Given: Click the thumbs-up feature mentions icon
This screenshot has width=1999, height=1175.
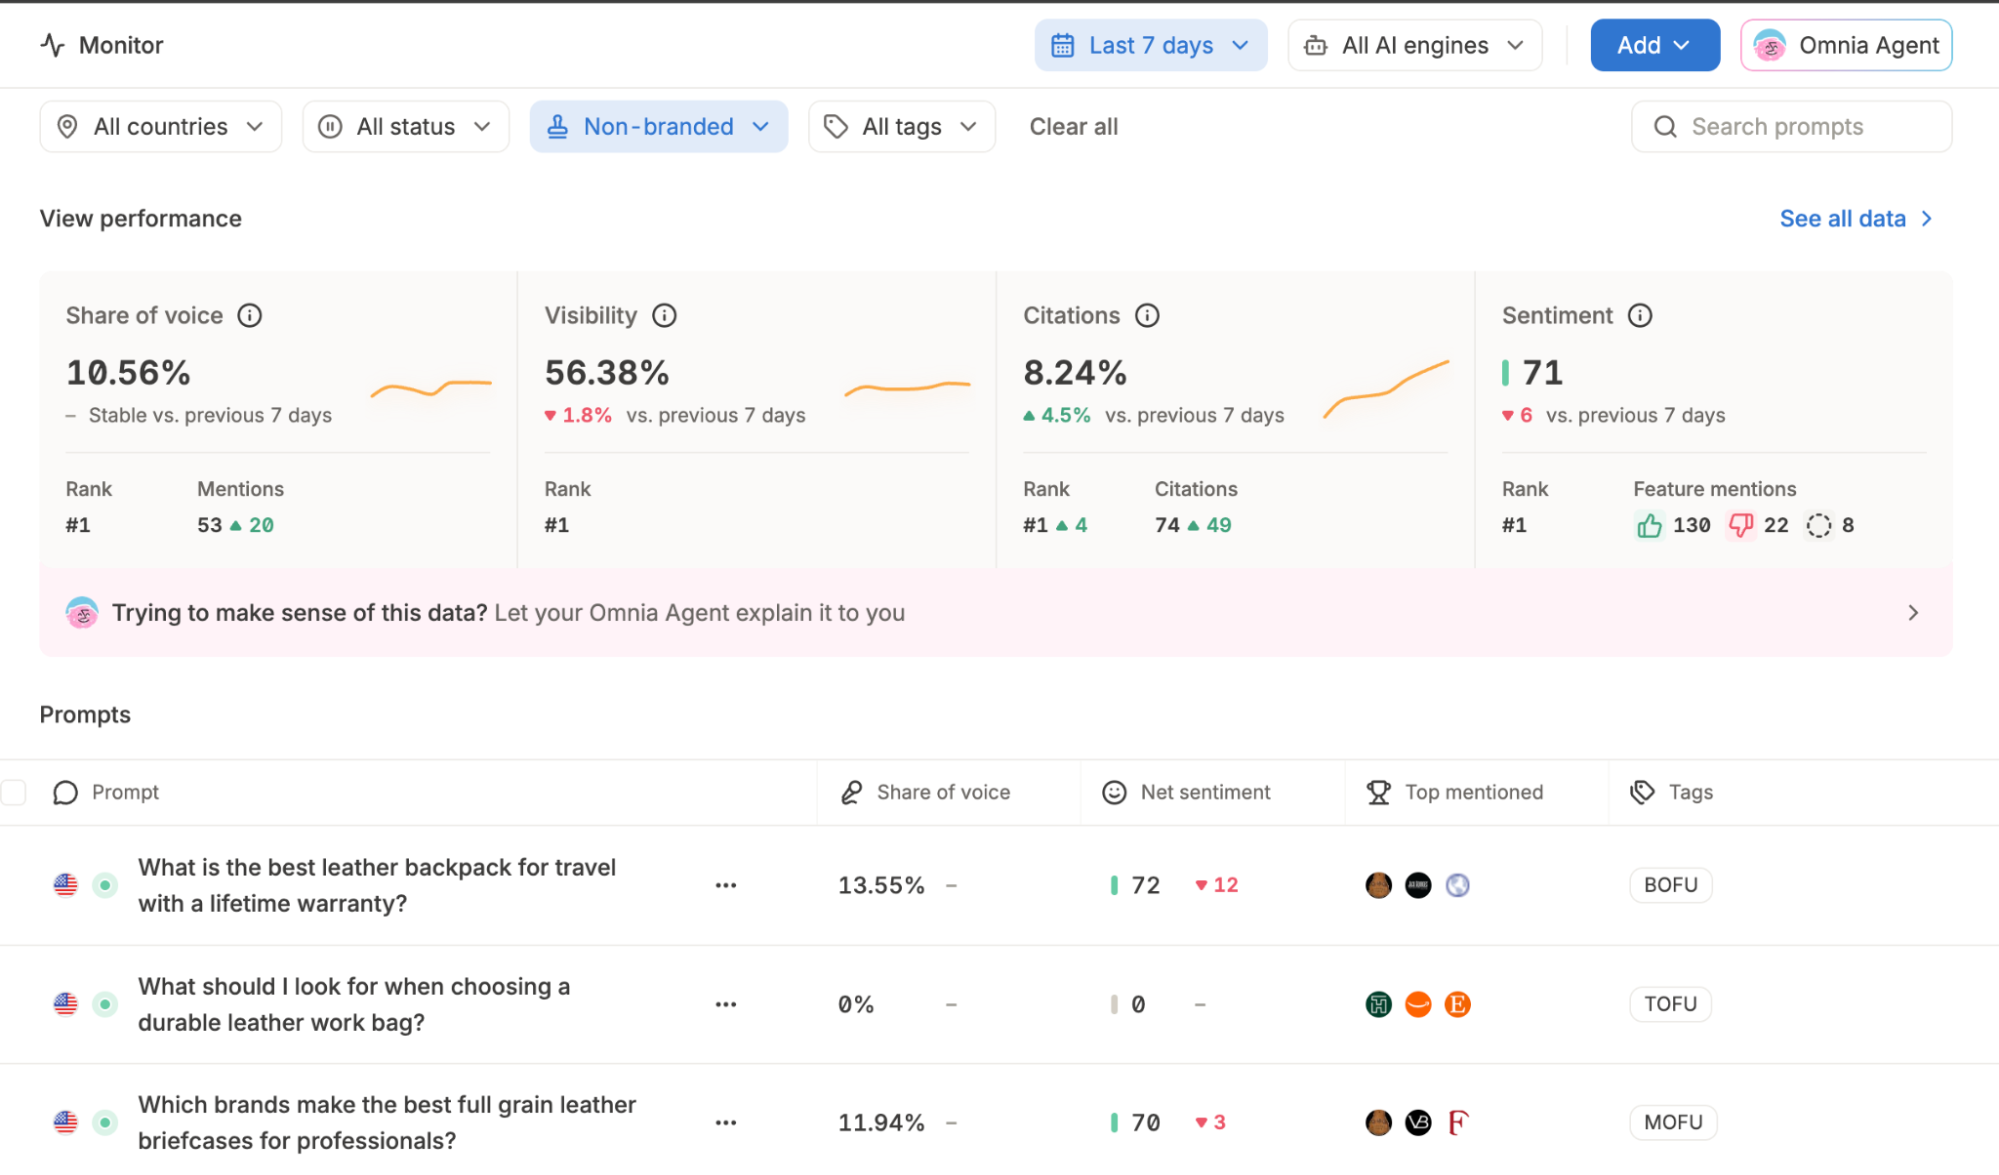Looking at the screenshot, I should [x=1649, y=525].
